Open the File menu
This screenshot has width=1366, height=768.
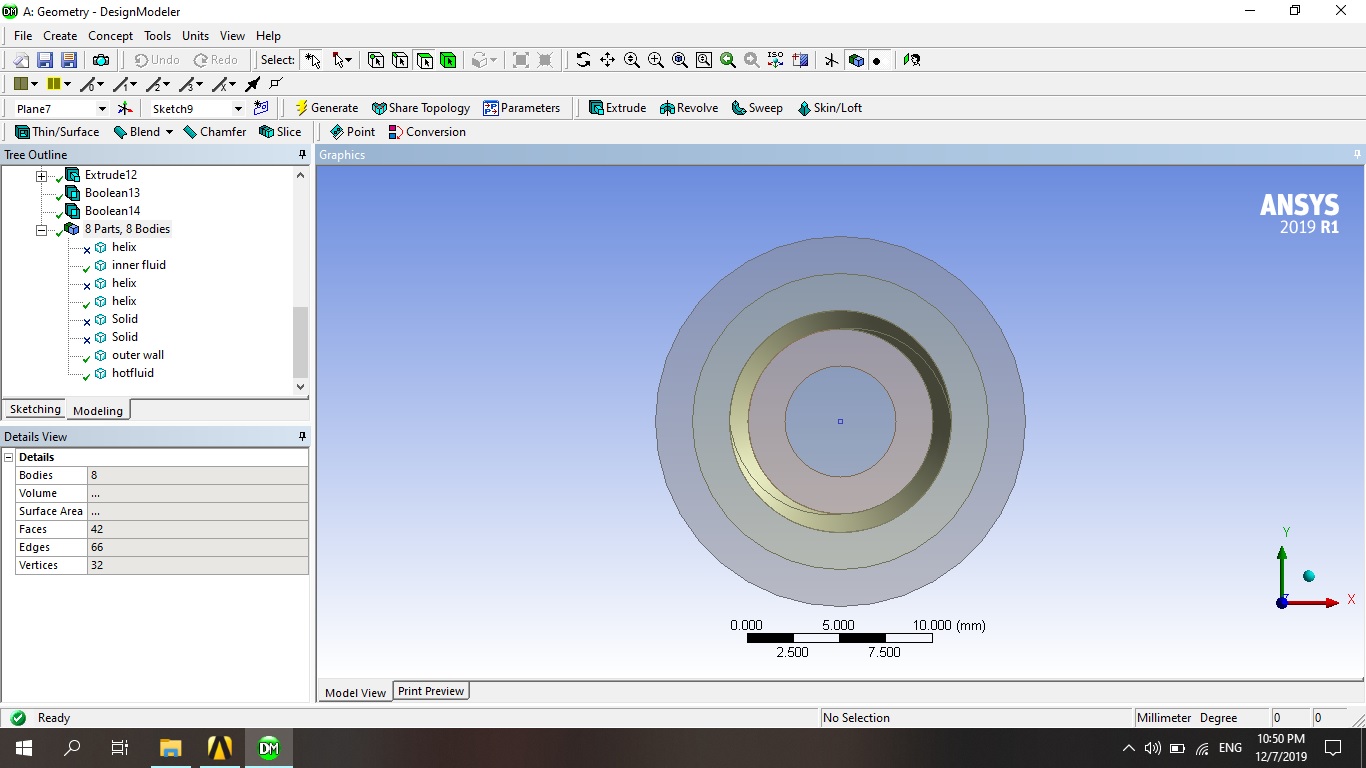click(x=23, y=35)
